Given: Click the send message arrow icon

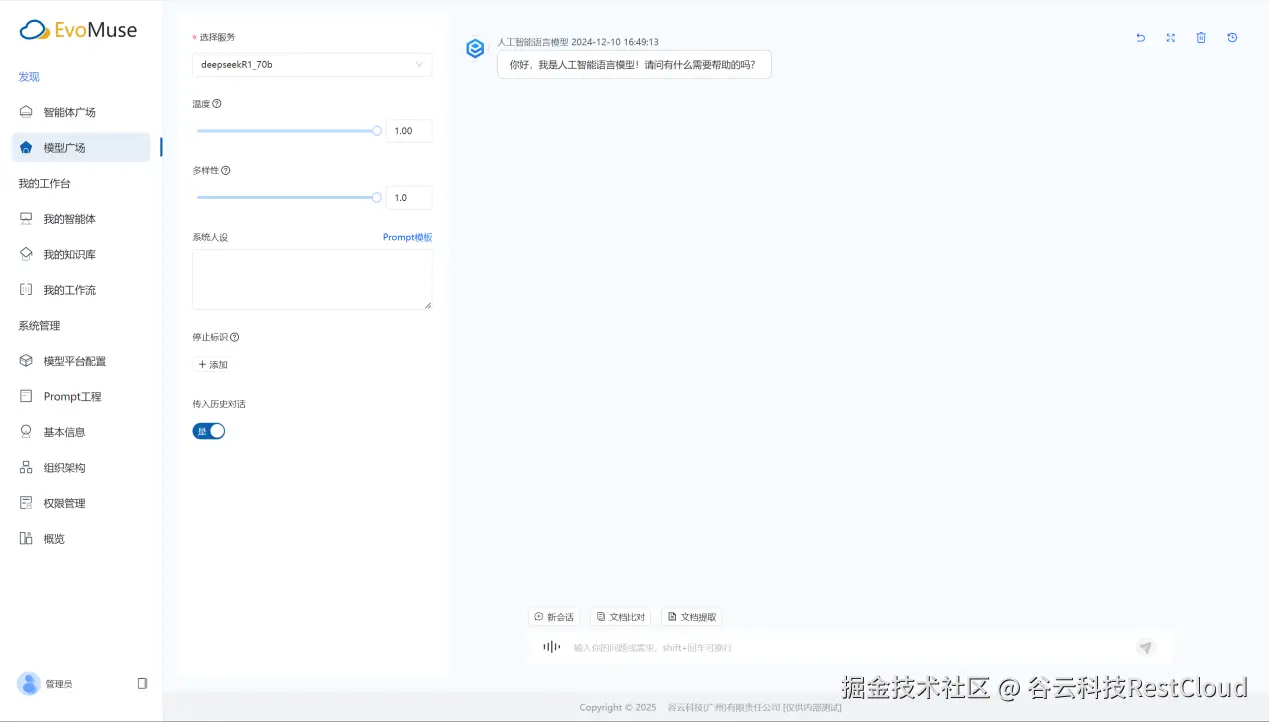Looking at the screenshot, I should pos(1145,647).
